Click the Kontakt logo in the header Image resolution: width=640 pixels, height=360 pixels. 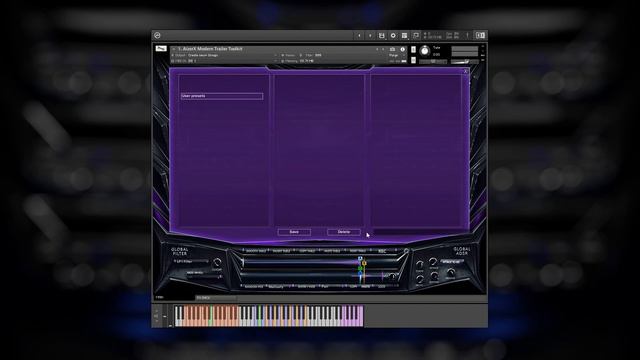click(157, 36)
